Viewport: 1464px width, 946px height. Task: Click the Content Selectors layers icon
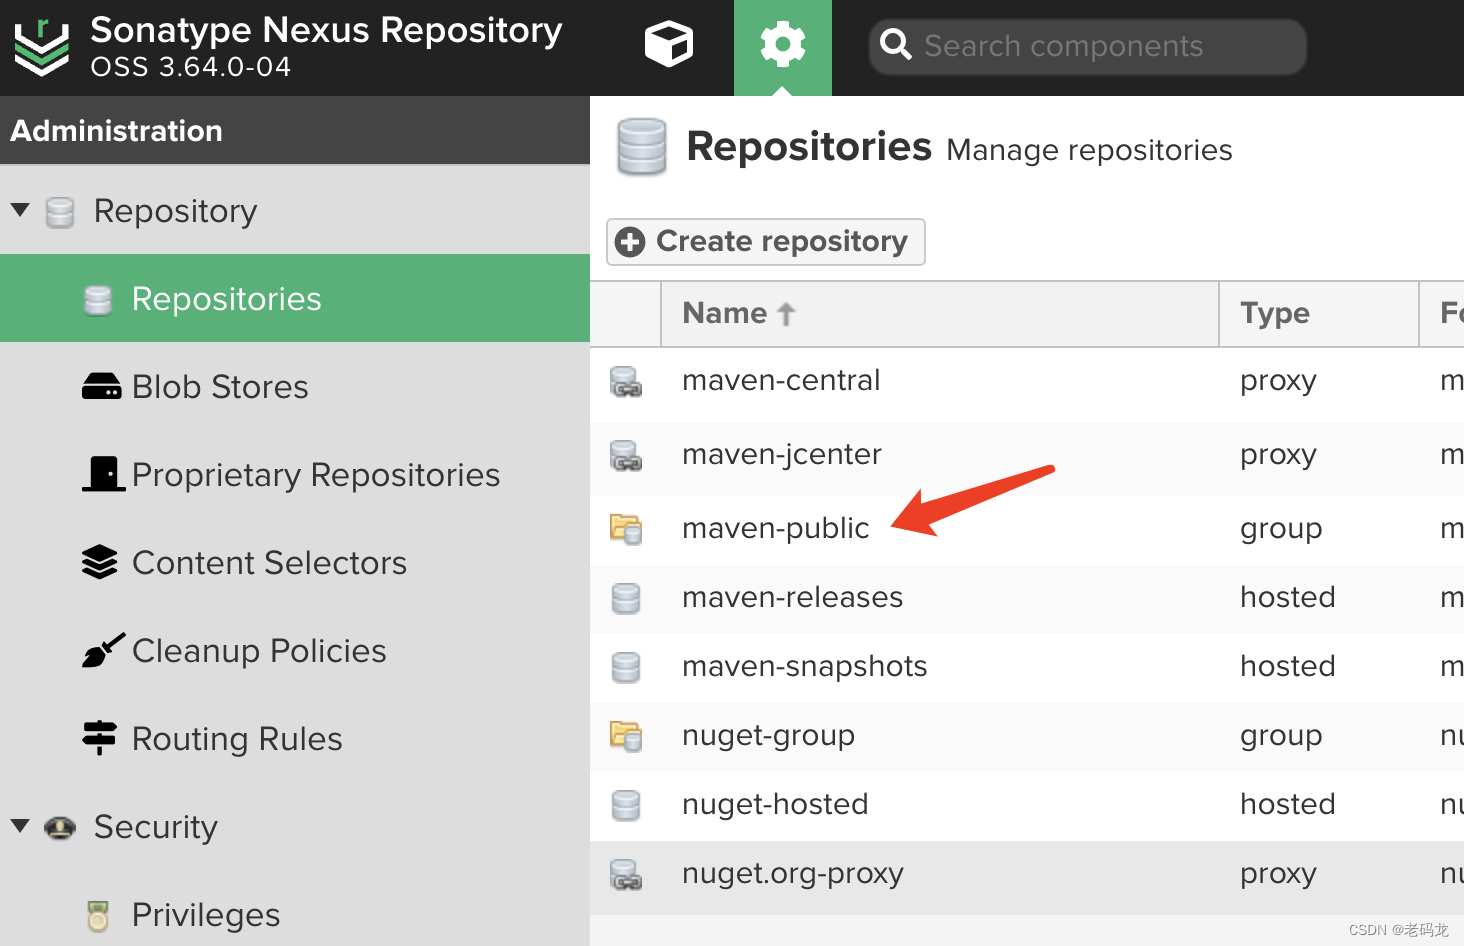pyautogui.click(x=100, y=562)
